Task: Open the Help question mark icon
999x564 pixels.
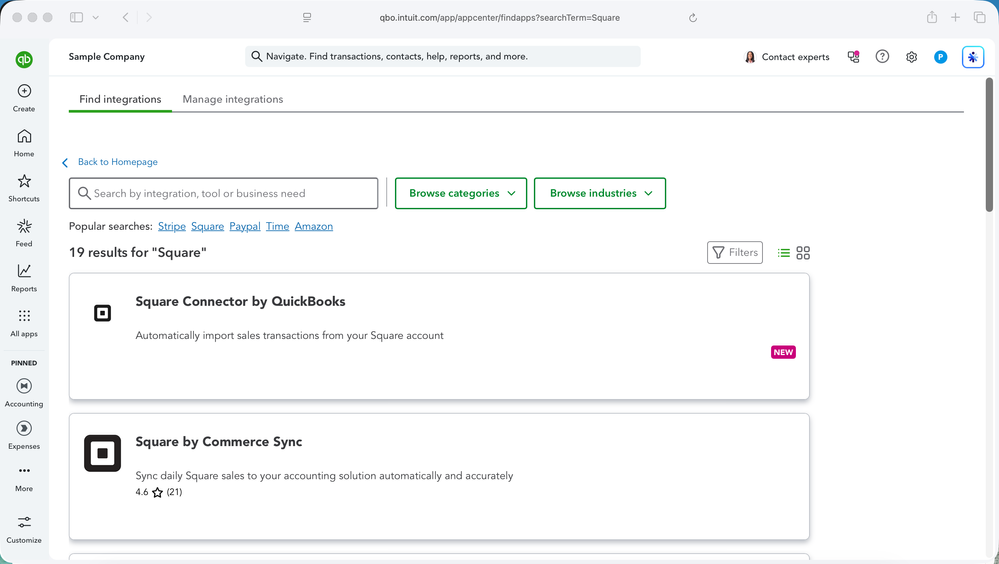Action: [x=882, y=57]
